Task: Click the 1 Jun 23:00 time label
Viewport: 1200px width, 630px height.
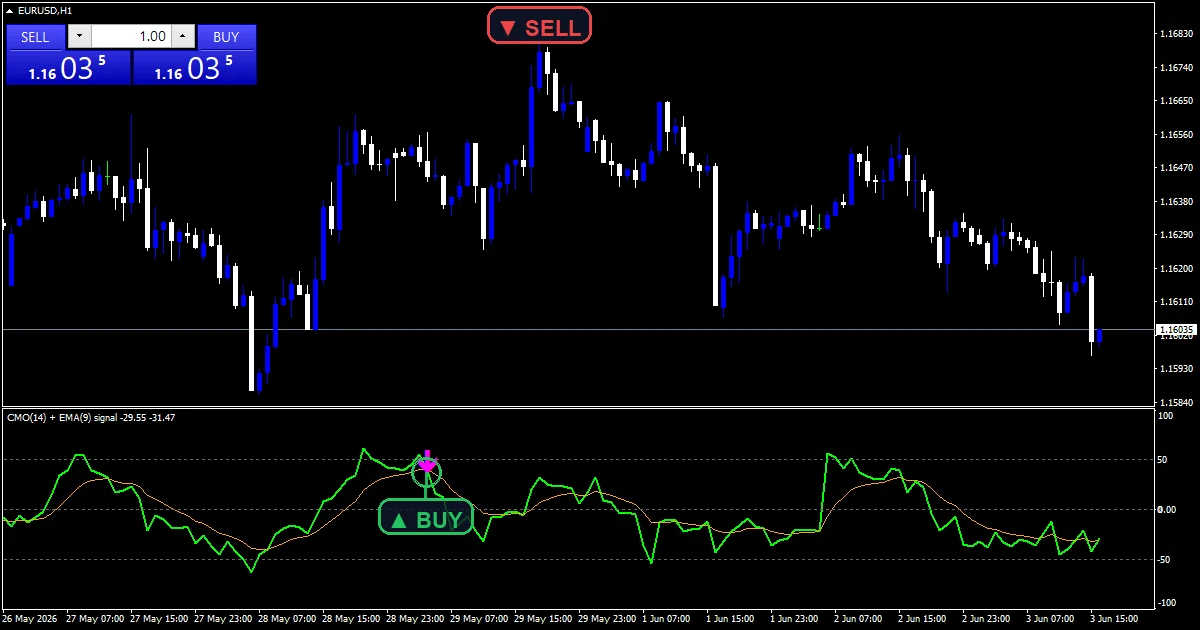Action: tap(795, 619)
